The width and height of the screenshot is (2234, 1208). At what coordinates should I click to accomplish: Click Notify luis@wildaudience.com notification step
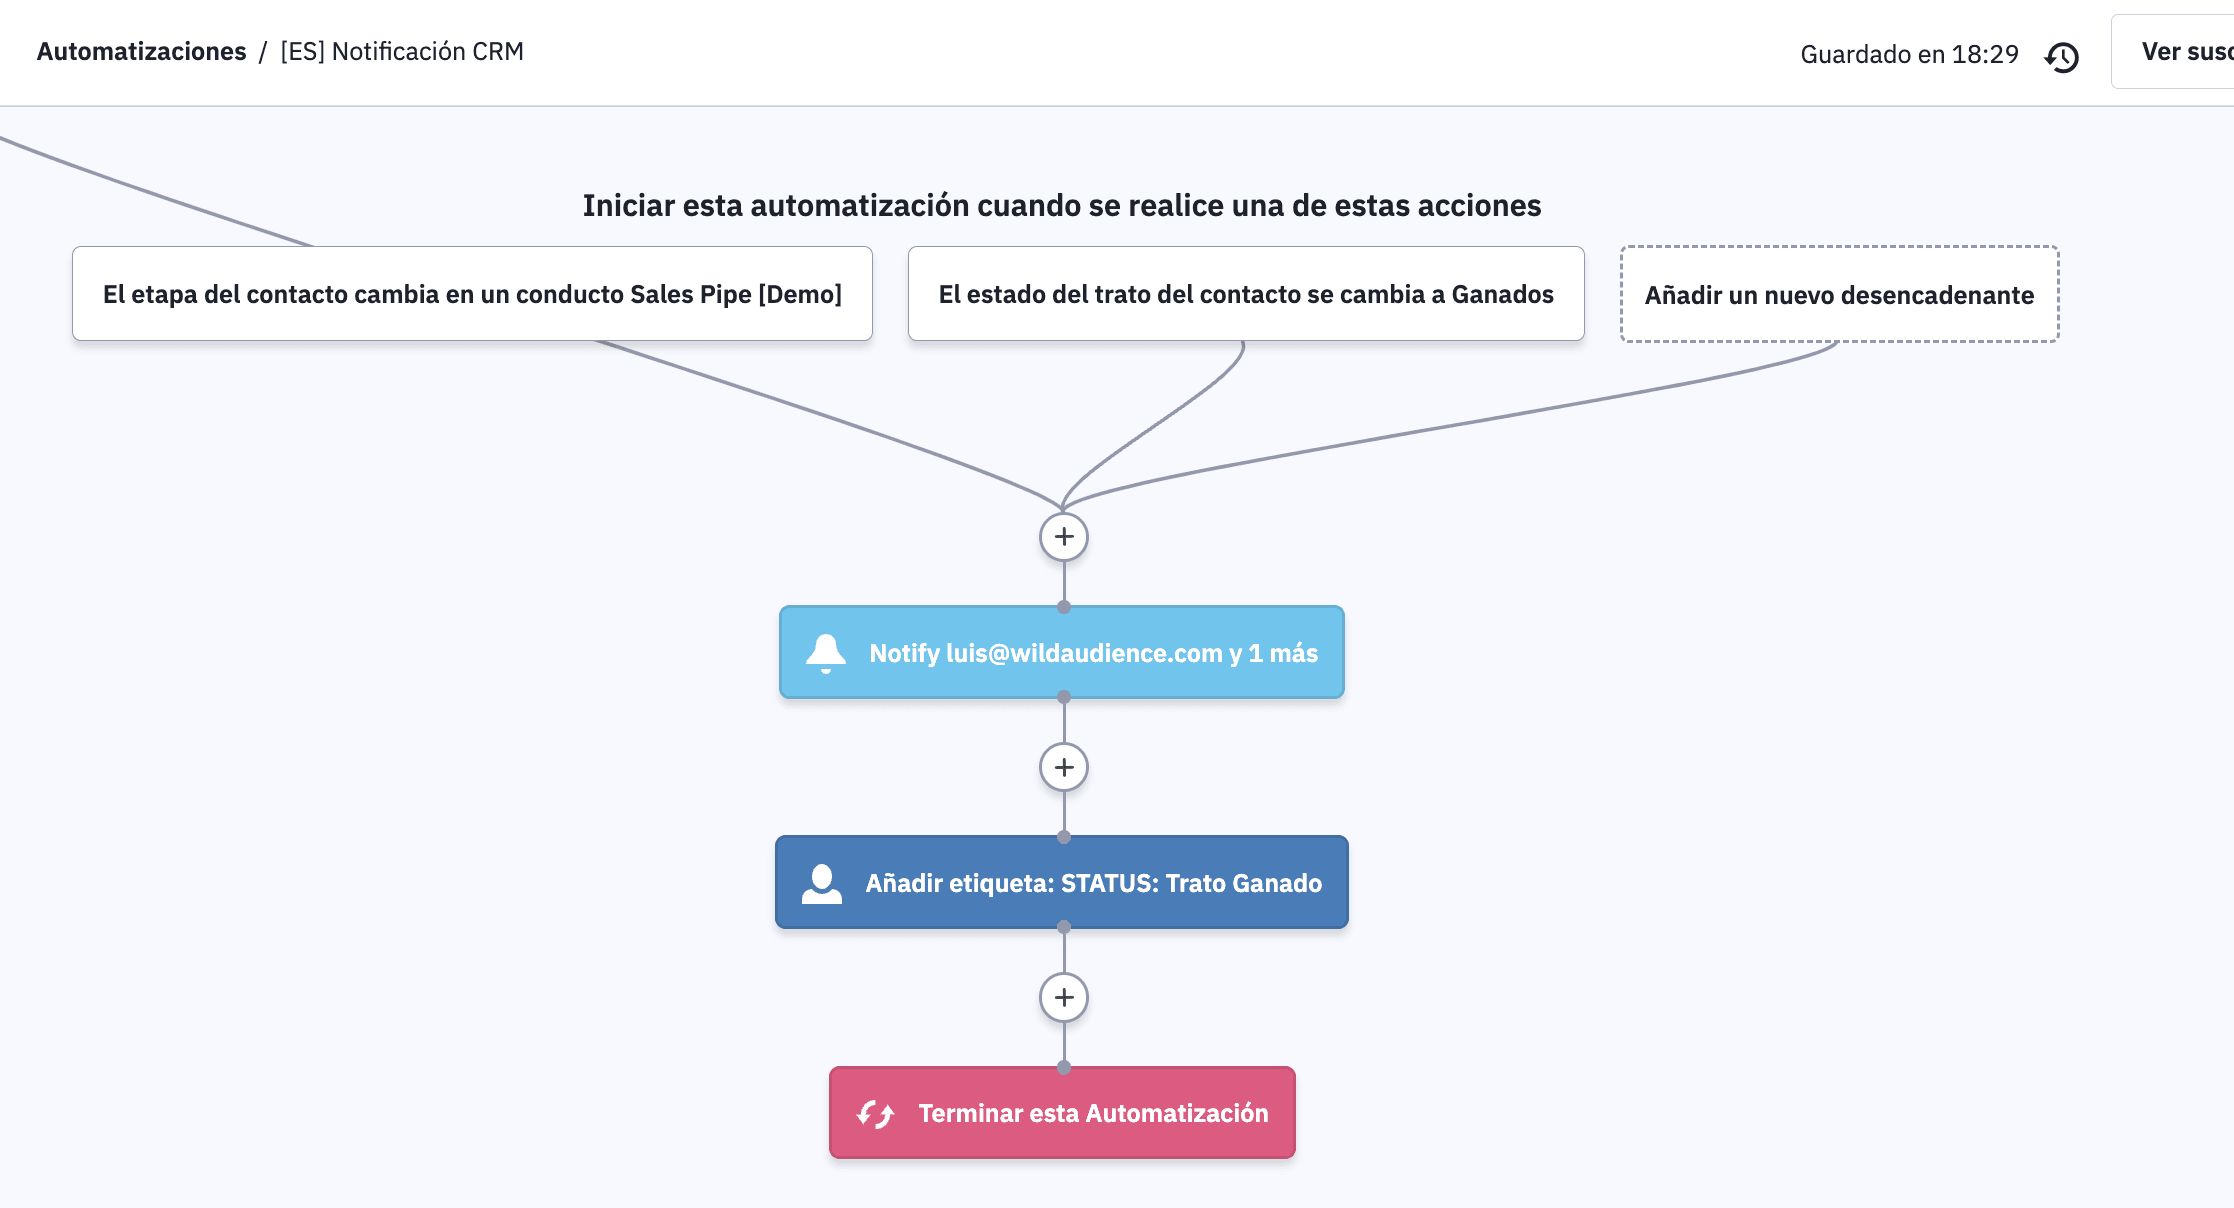coord(1062,652)
